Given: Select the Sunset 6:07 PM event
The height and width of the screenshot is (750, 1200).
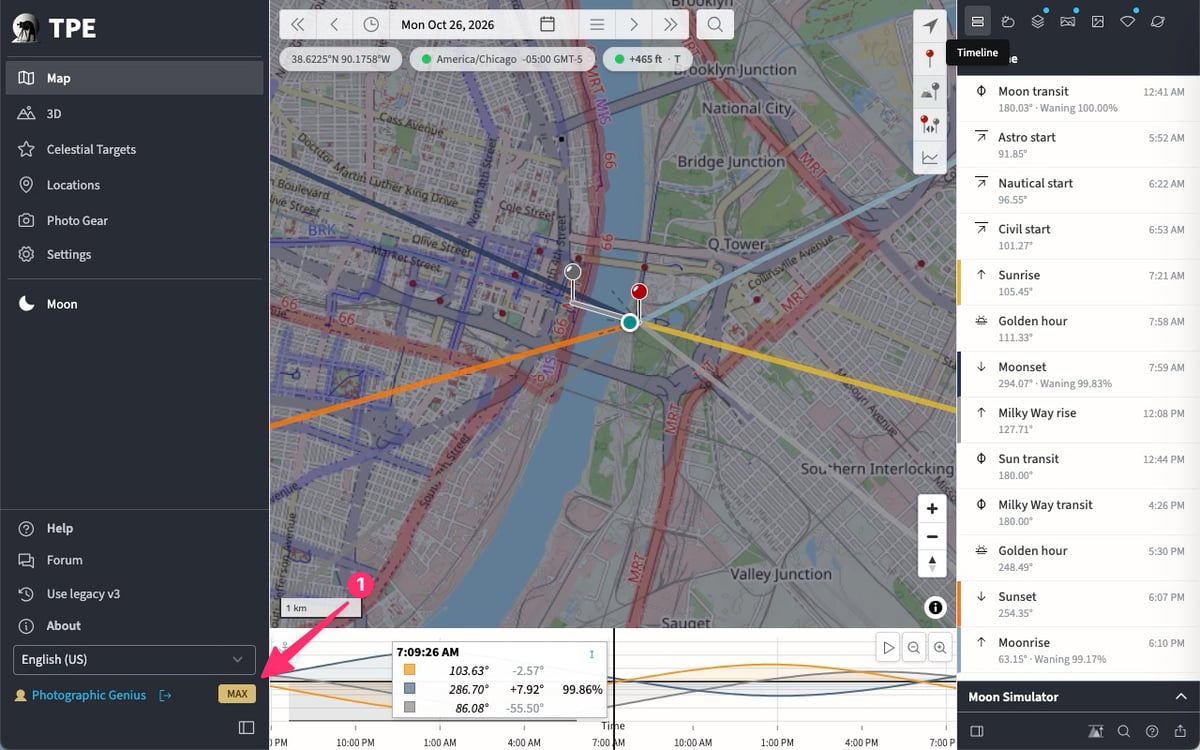Looking at the screenshot, I should tap(1079, 604).
